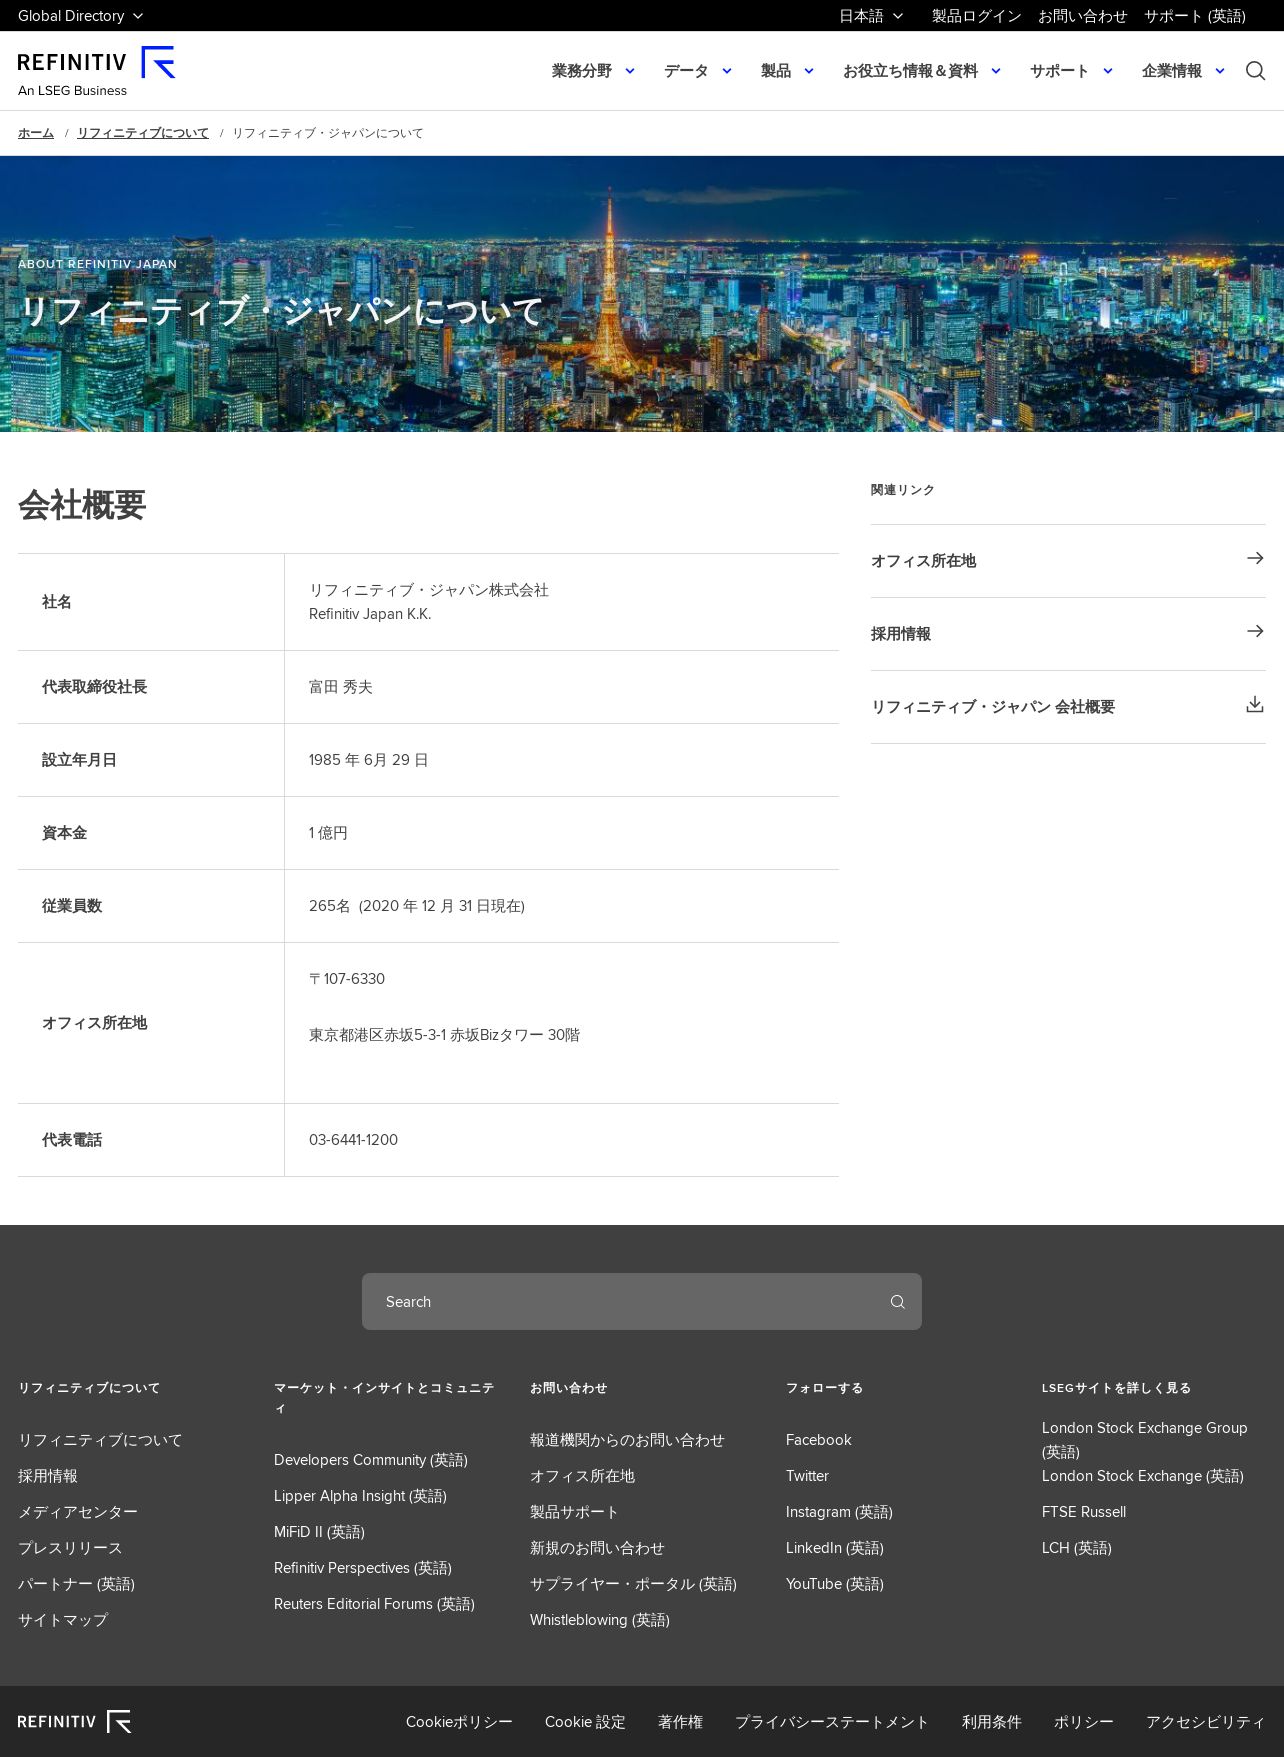Open Lipper Alpha Insight (英語) link
The image size is (1284, 1757).
(x=360, y=1496)
